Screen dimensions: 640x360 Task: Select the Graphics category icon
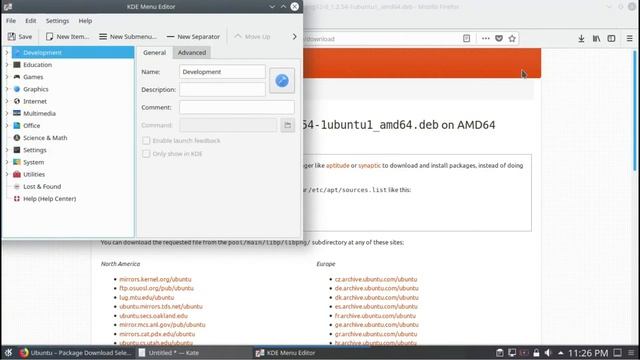17,89
